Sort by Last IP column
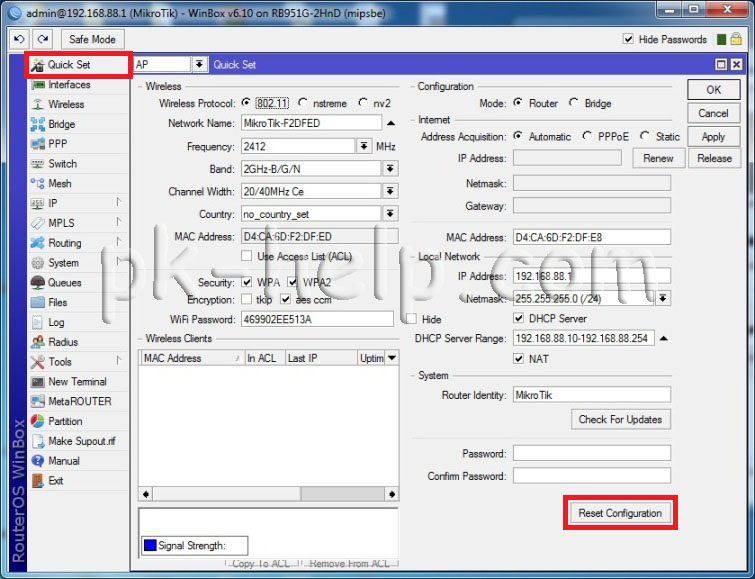The image size is (755, 579). point(321,358)
